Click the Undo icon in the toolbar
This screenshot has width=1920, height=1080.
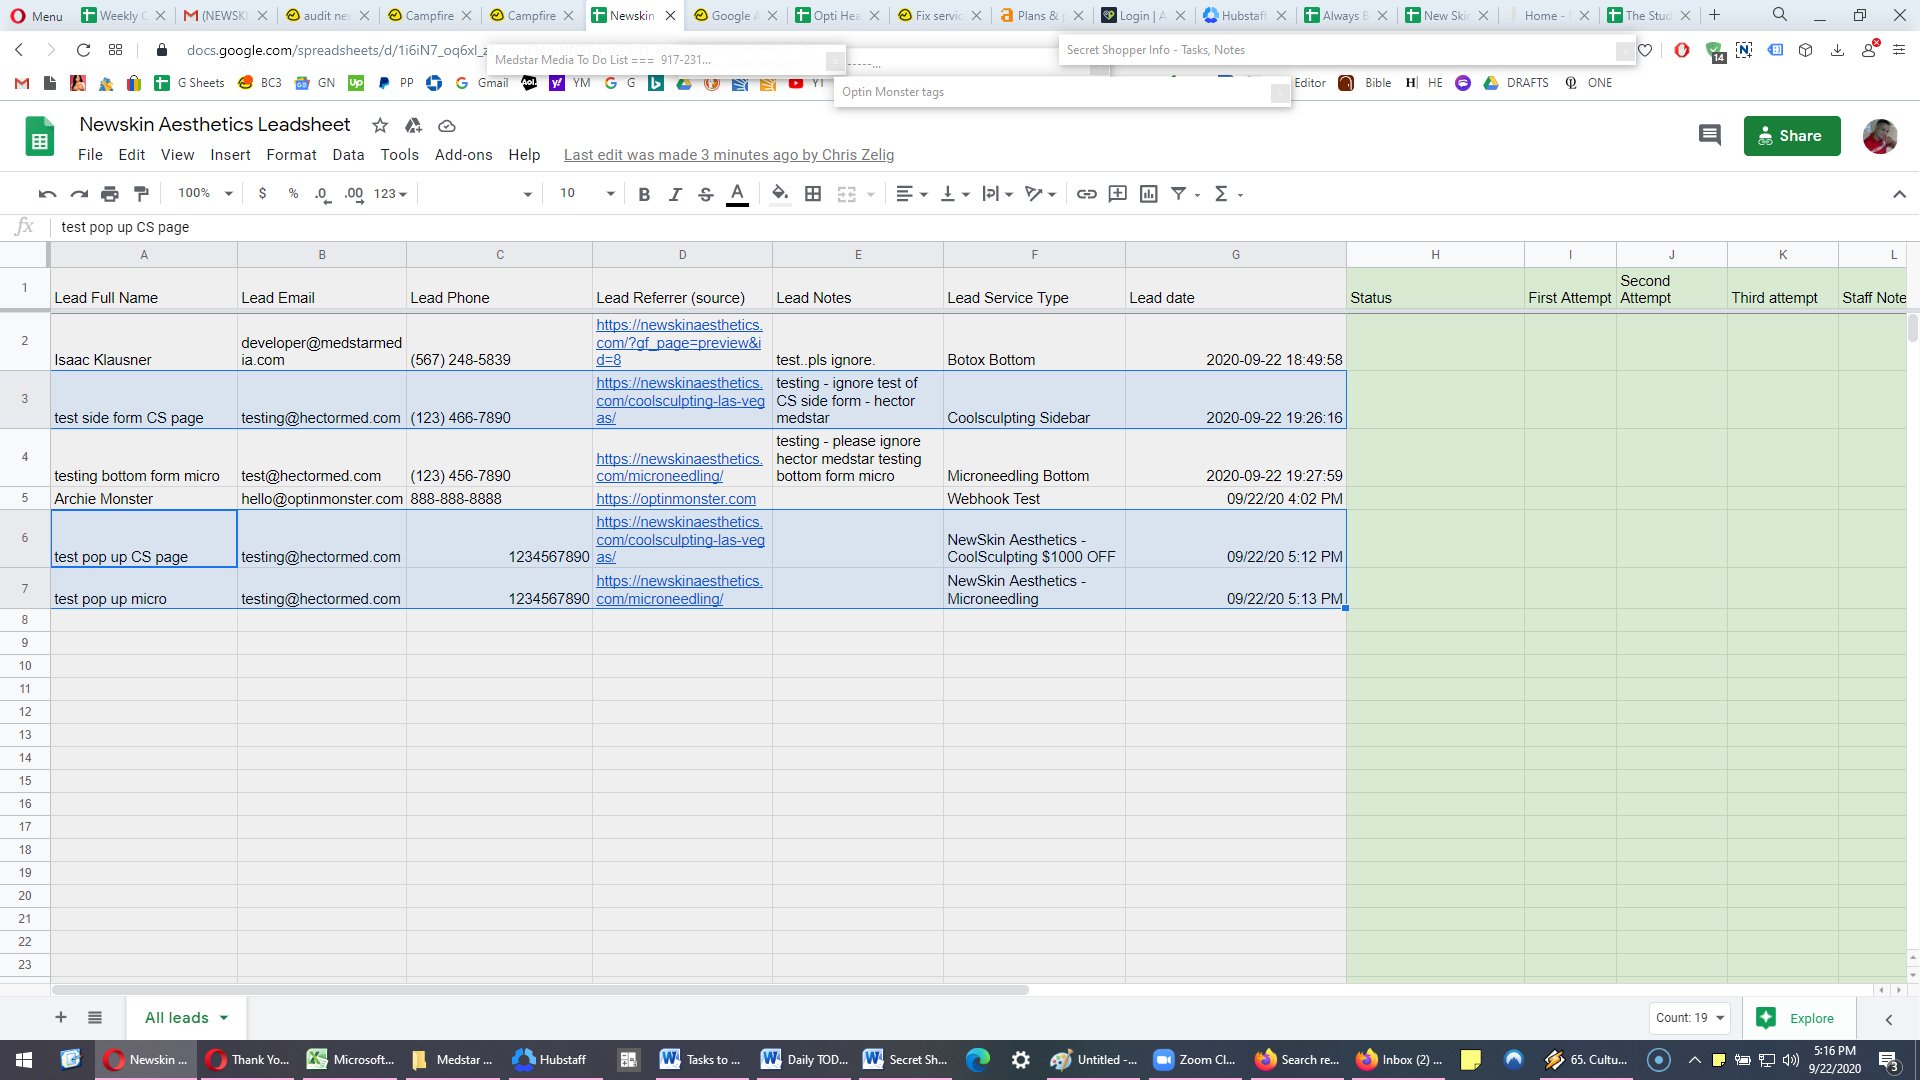[47, 194]
